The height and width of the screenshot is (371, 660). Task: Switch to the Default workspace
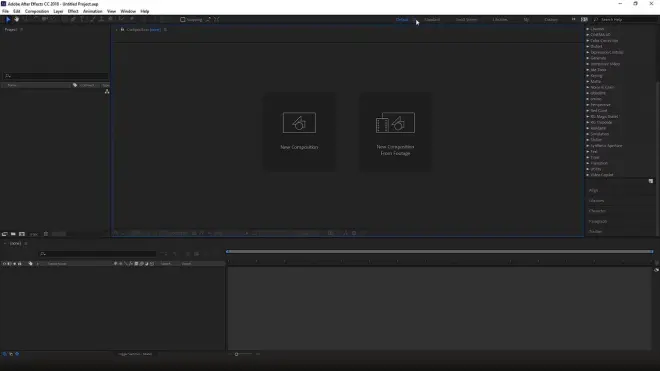click(402, 20)
